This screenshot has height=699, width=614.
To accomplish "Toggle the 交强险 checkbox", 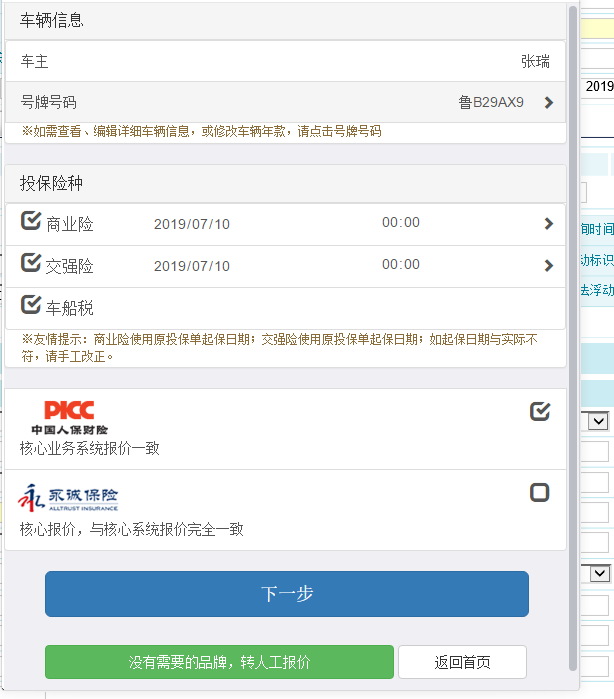I will click(x=31, y=263).
